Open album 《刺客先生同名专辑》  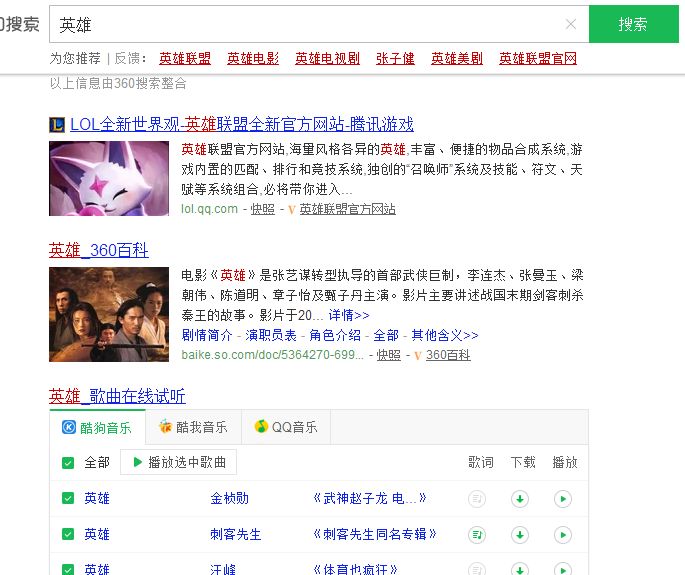click(x=375, y=534)
